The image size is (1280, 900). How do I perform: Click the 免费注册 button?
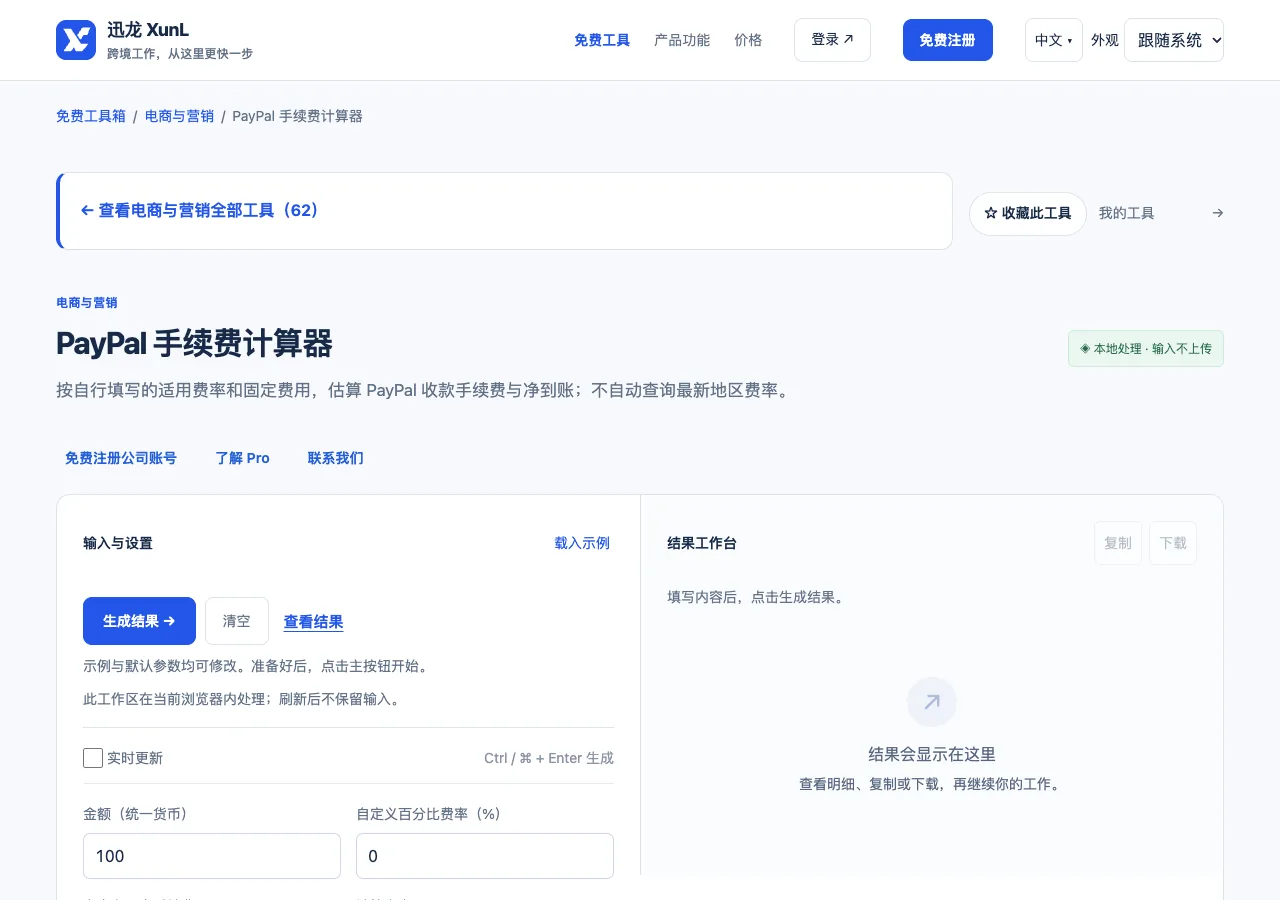coord(947,40)
